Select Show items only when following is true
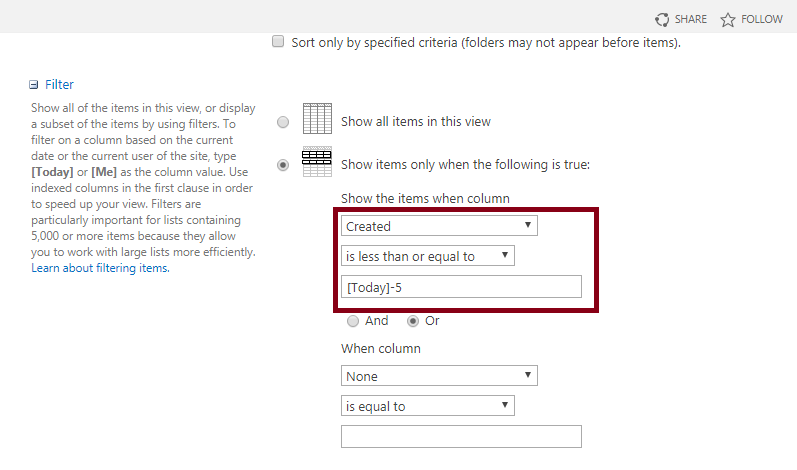Screen dimensions: 797x470 [283, 165]
